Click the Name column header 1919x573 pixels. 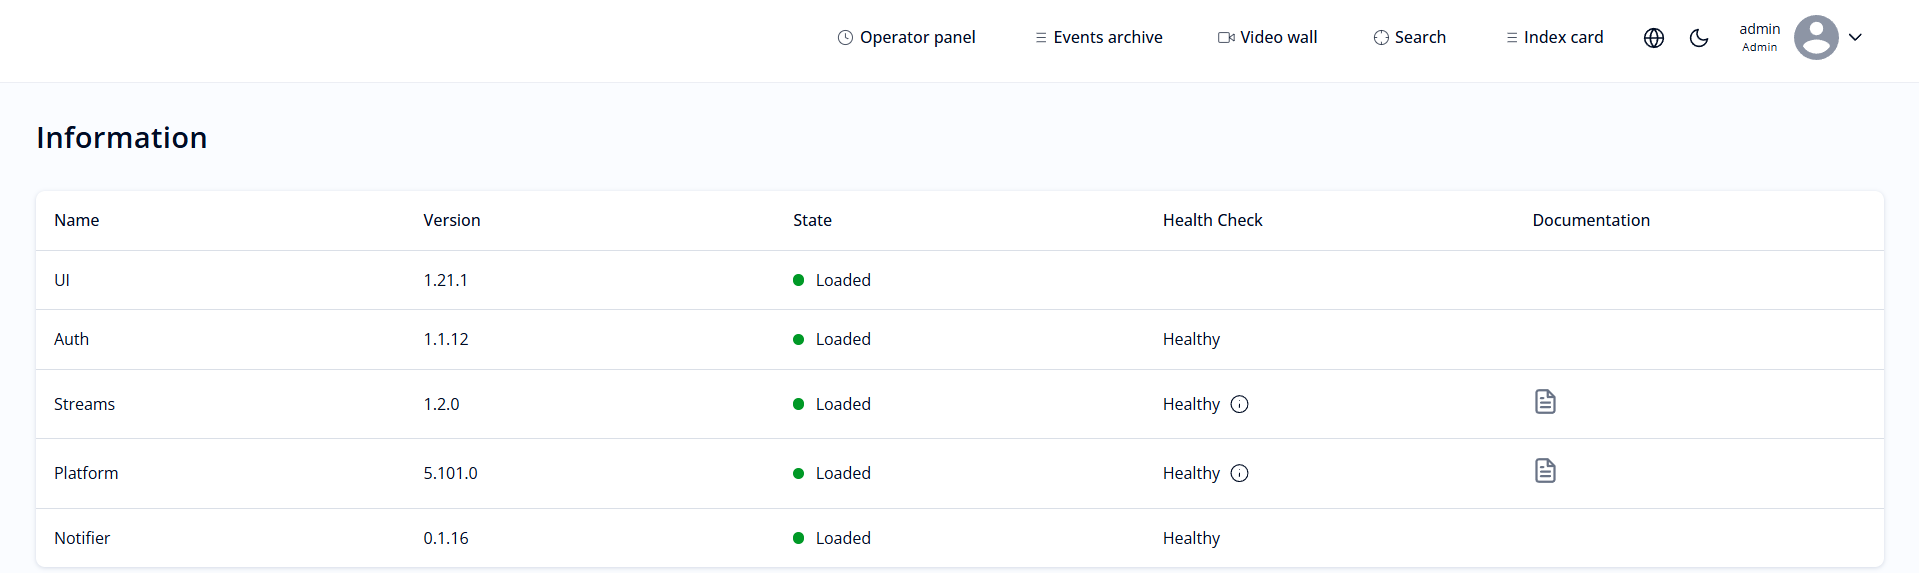(76, 220)
